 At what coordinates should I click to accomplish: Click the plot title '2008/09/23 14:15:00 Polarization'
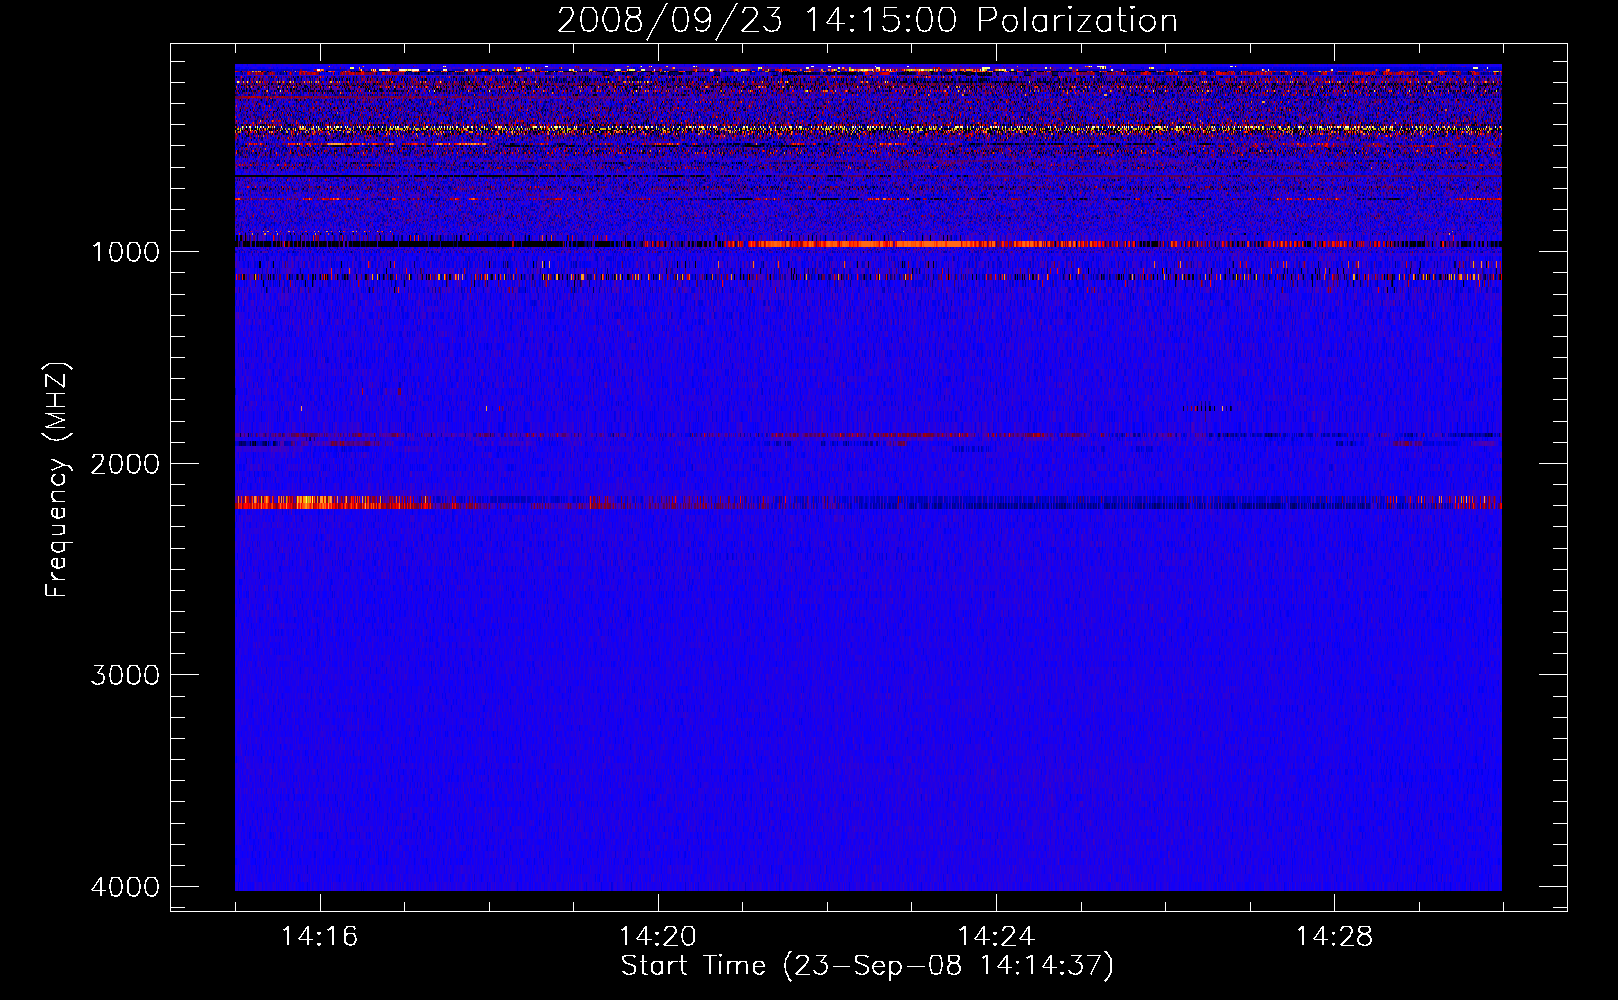867,20
